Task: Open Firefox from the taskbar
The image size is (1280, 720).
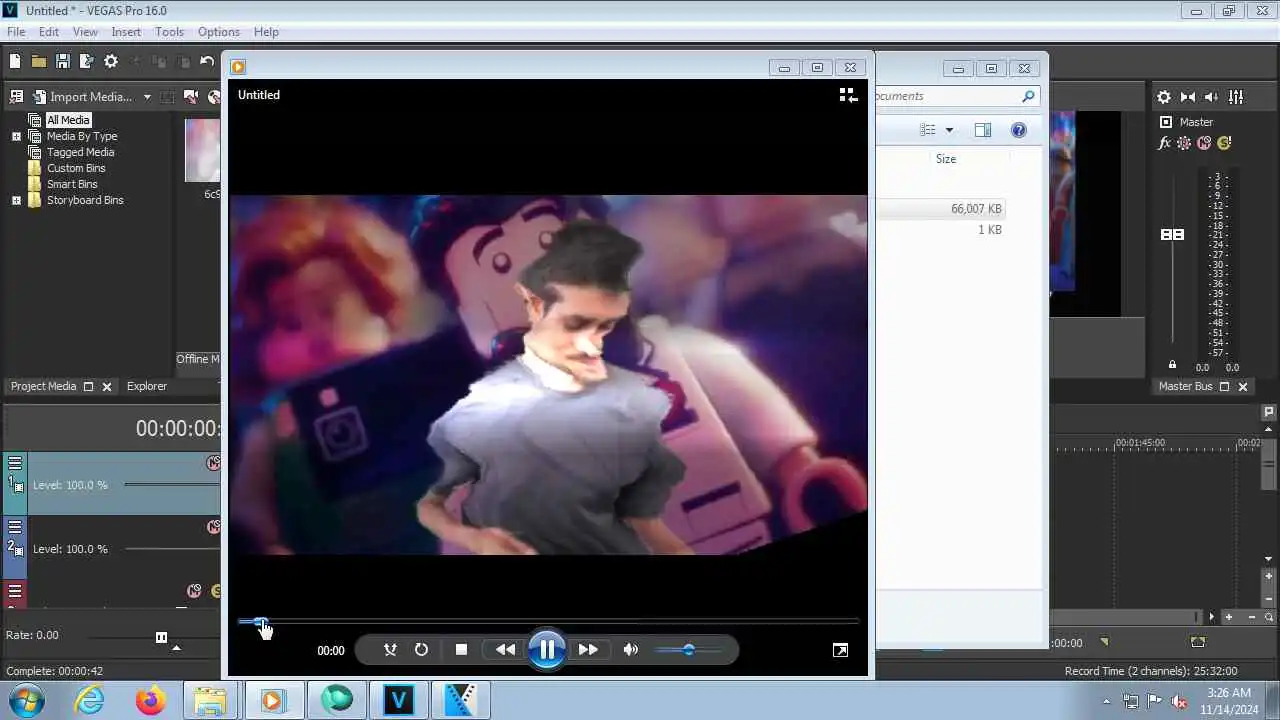Action: point(151,701)
